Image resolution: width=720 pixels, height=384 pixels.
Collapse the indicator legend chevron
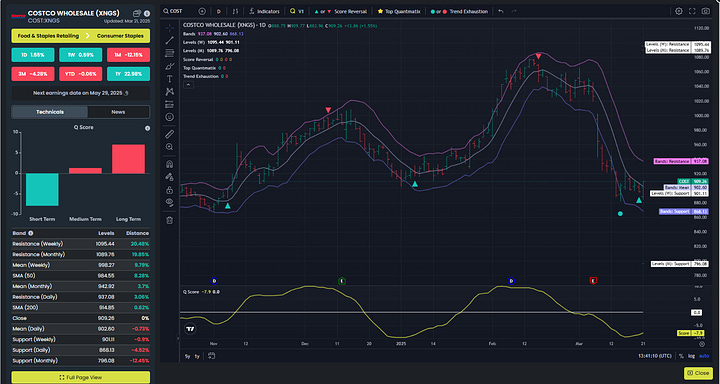pos(187,85)
